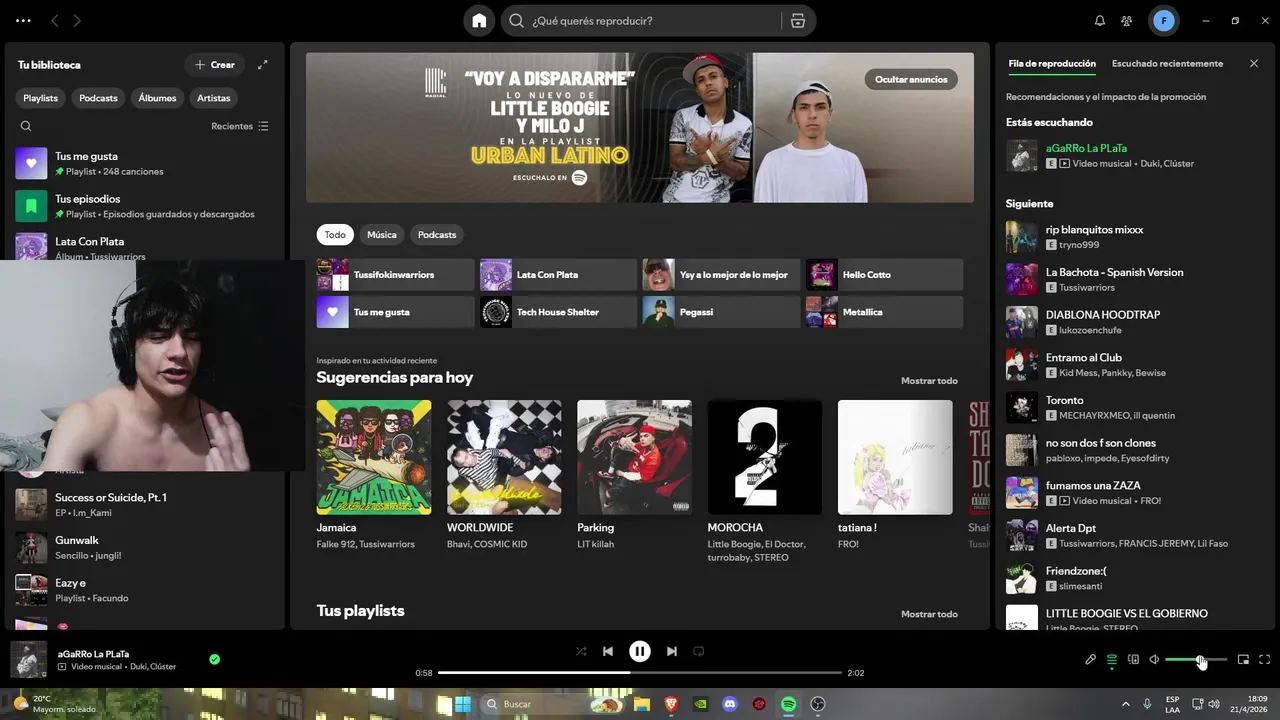Adjust the volume slider
This screenshot has width=1280, height=720.
(x=1196, y=659)
